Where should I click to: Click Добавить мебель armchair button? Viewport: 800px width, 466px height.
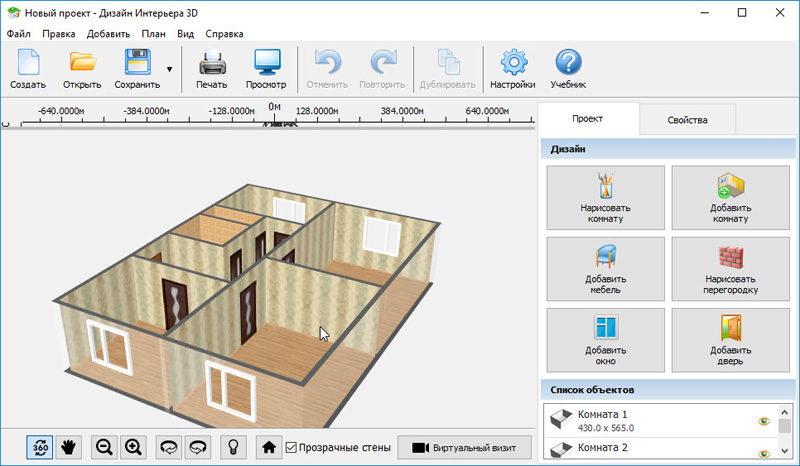click(x=606, y=269)
